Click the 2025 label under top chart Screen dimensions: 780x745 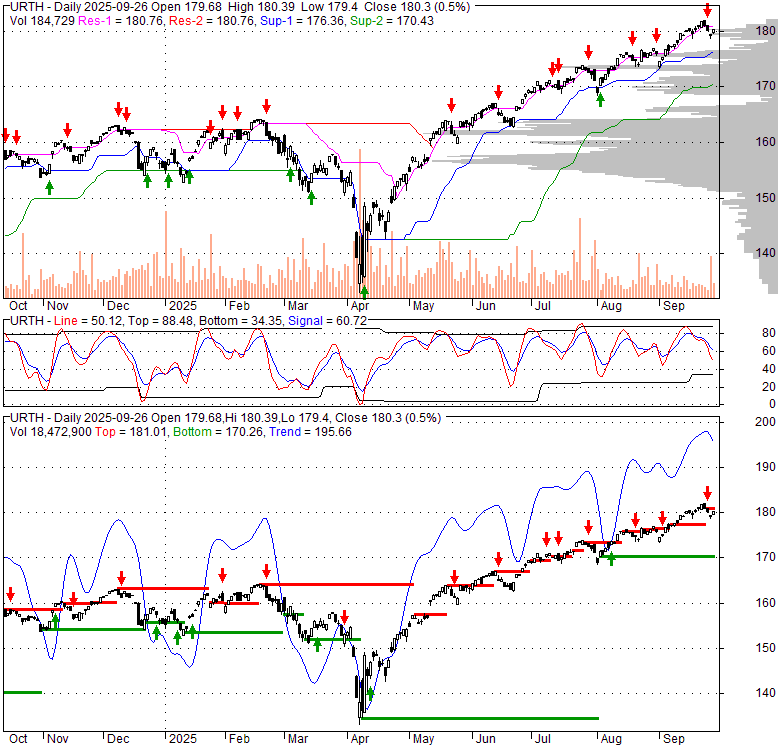pyautogui.click(x=183, y=306)
